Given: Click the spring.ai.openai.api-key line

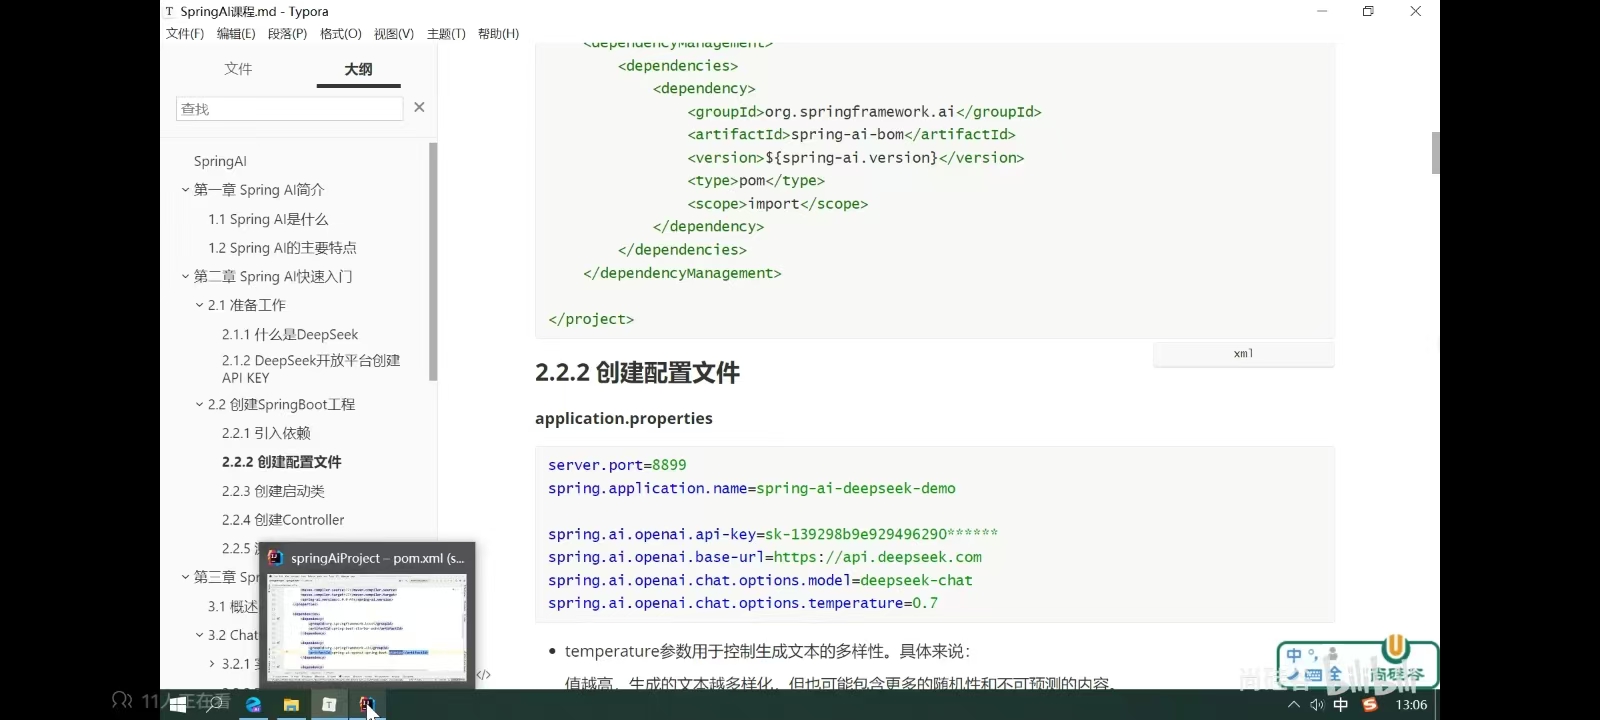Looking at the screenshot, I should tap(773, 534).
